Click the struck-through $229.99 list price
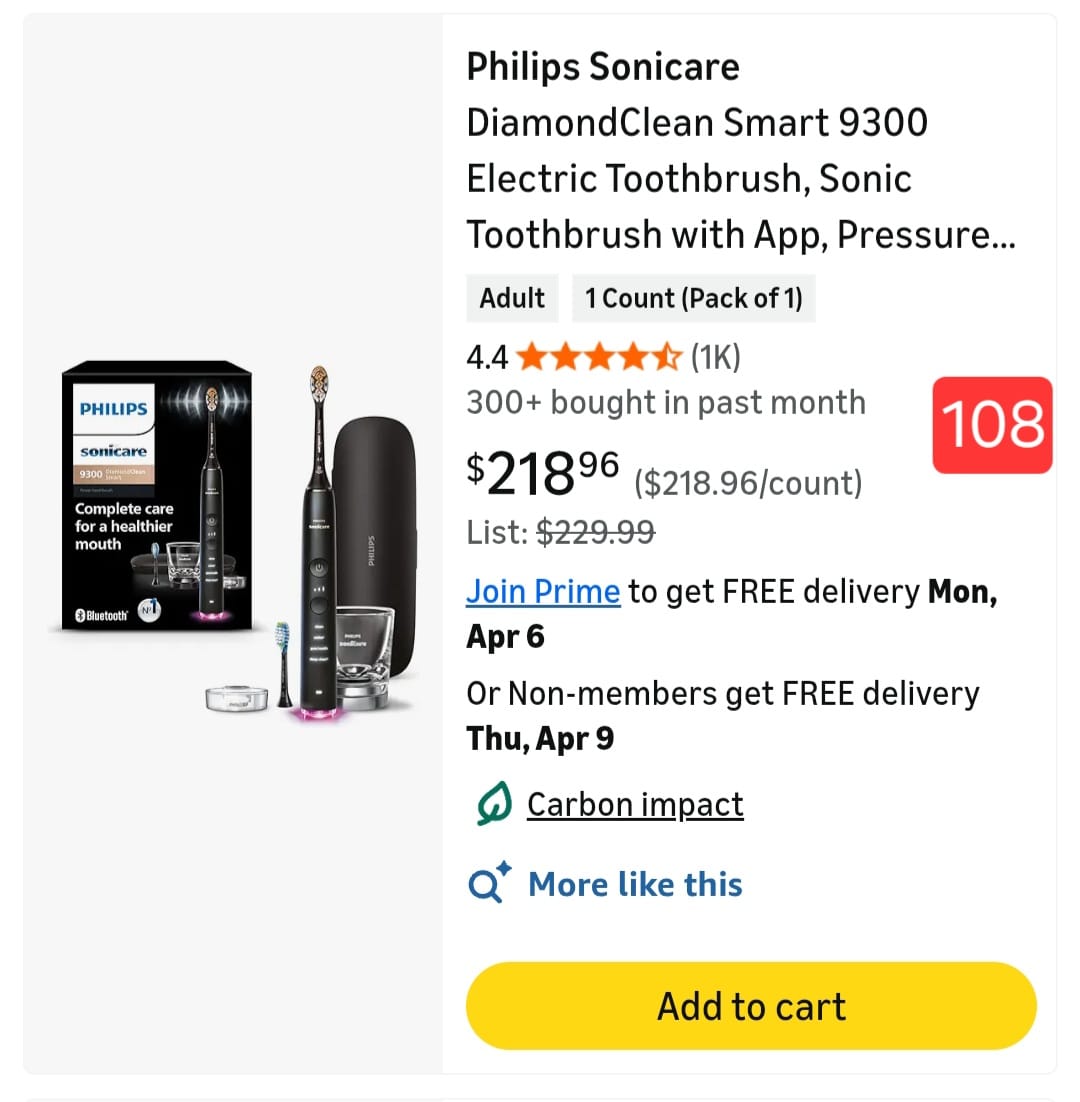This screenshot has width=1080, height=1102. [x=595, y=533]
